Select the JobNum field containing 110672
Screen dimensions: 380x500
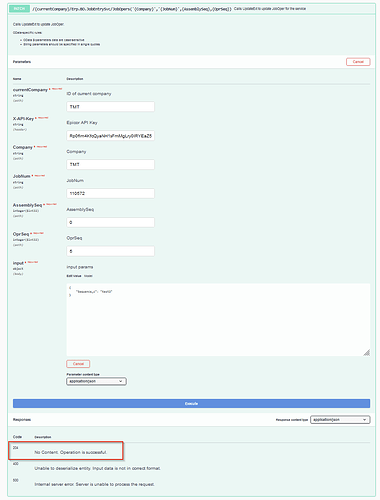click(x=110, y=193)
